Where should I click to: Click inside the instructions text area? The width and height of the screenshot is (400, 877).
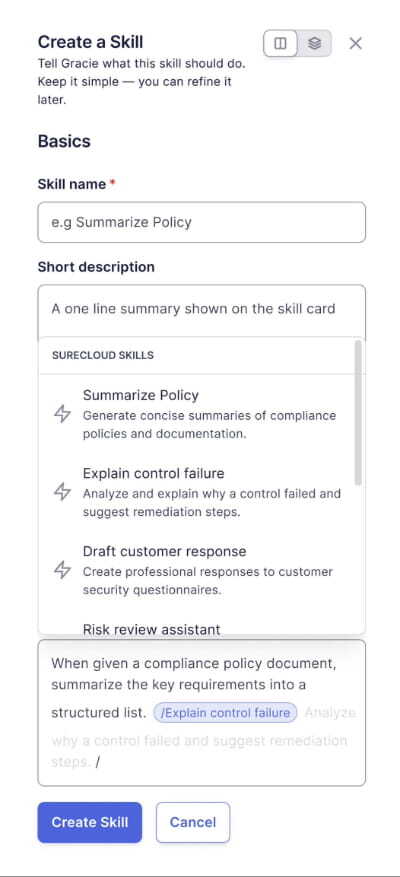pos(201,713)
